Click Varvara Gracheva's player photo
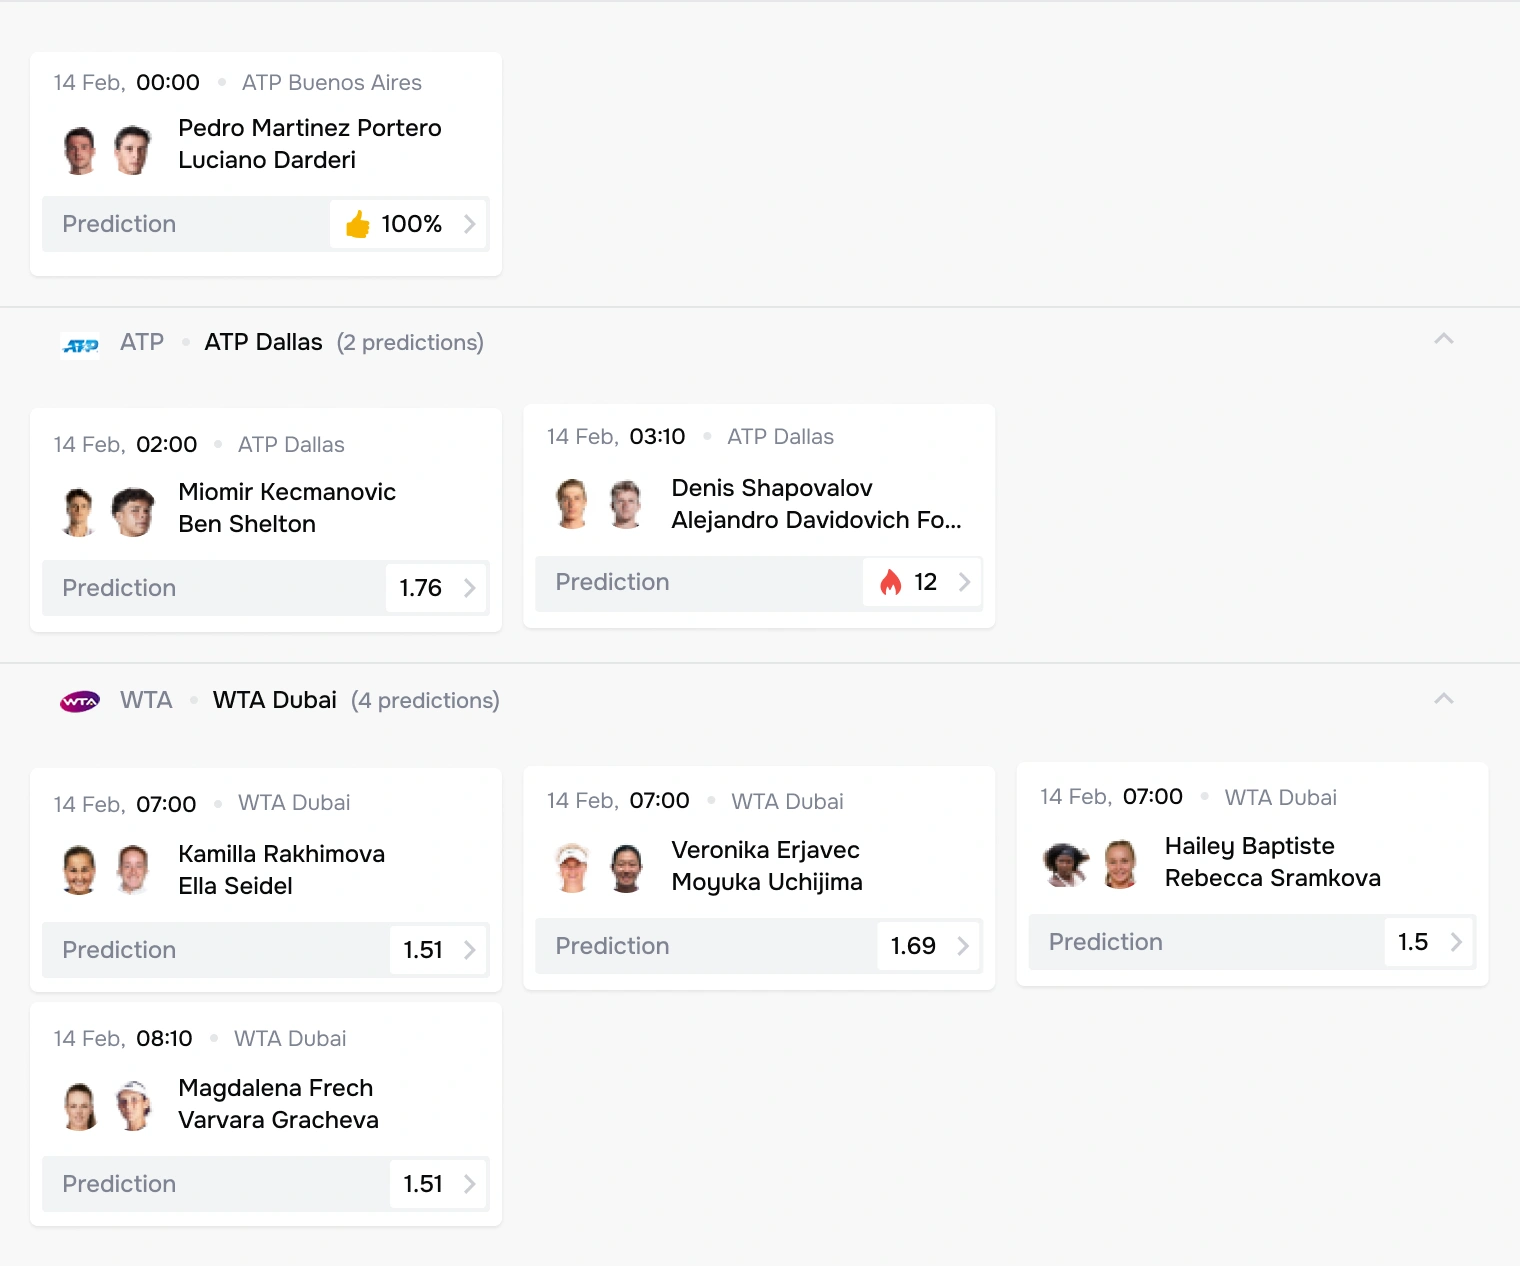This screenshot has height=1266, width=1520. (133, 1106)
